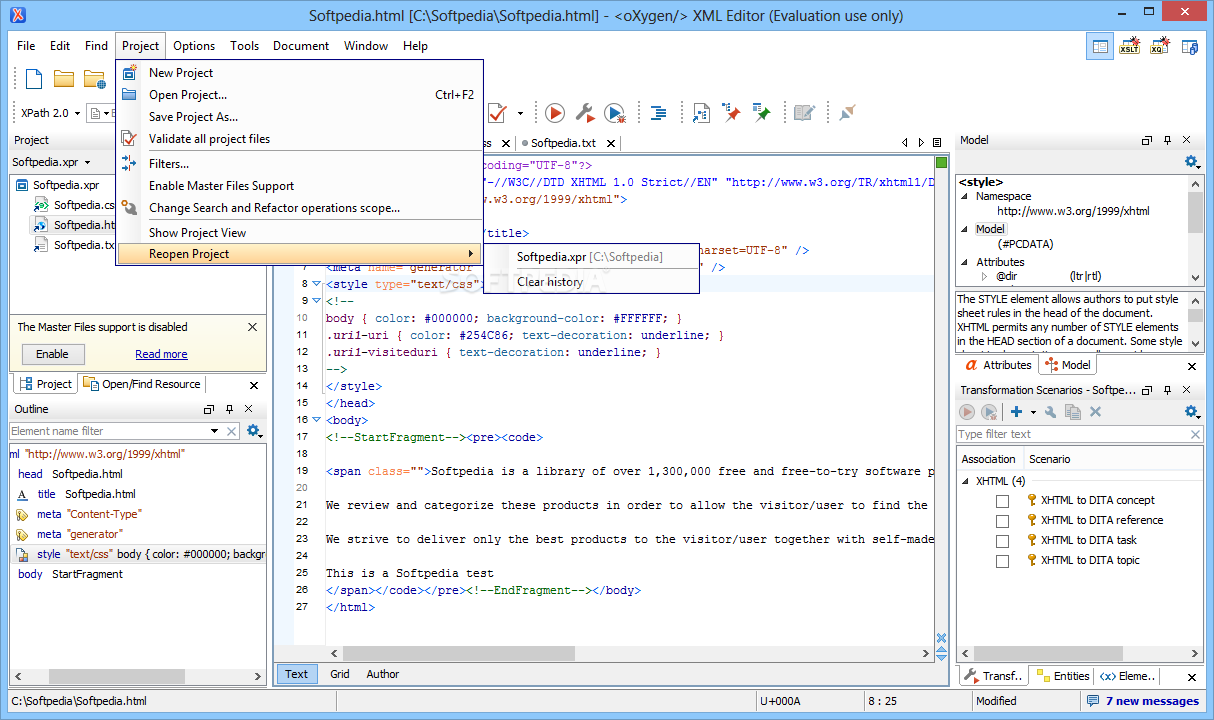Open the XPath 2.0 version dropdown

[x=77, y=114]
